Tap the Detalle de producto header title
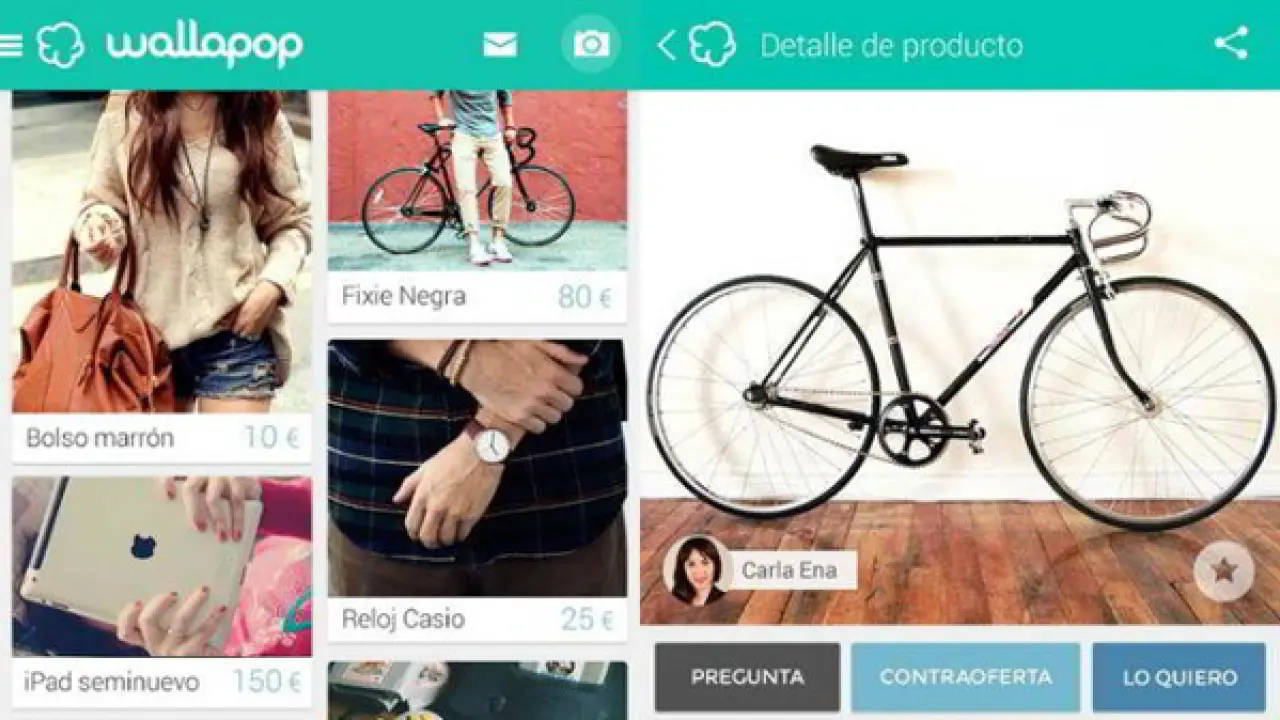Image resolution: width=1280 pixels, height=720 pixels. click(892, 46)
